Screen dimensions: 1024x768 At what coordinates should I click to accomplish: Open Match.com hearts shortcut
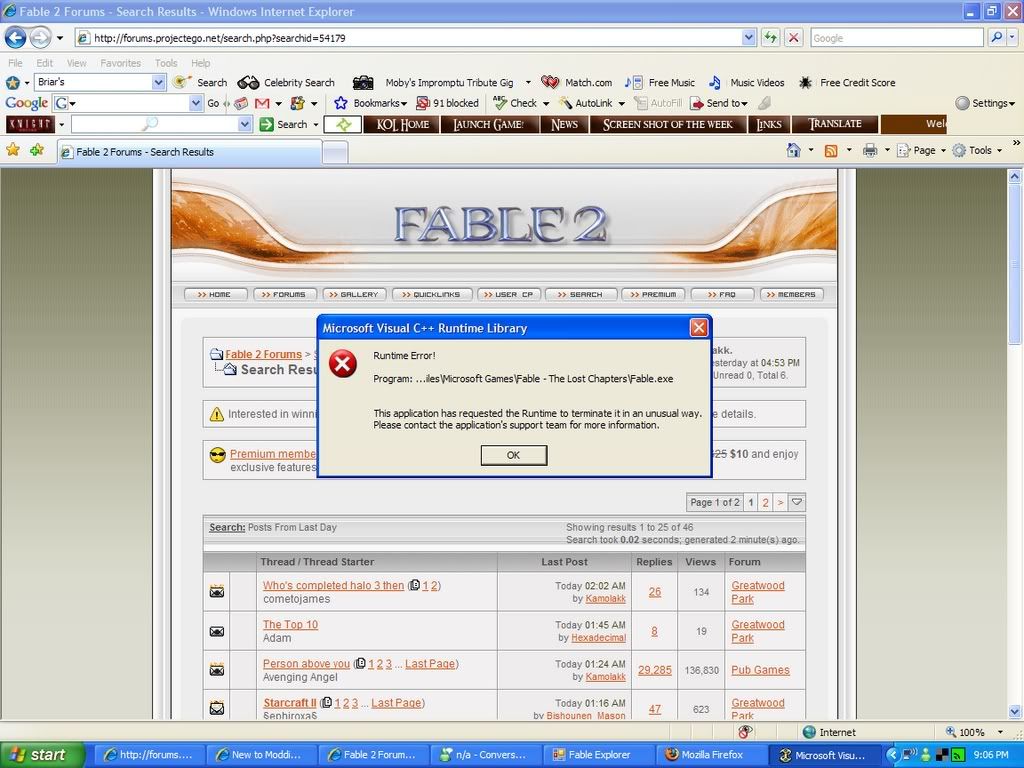tap(577, 83)
